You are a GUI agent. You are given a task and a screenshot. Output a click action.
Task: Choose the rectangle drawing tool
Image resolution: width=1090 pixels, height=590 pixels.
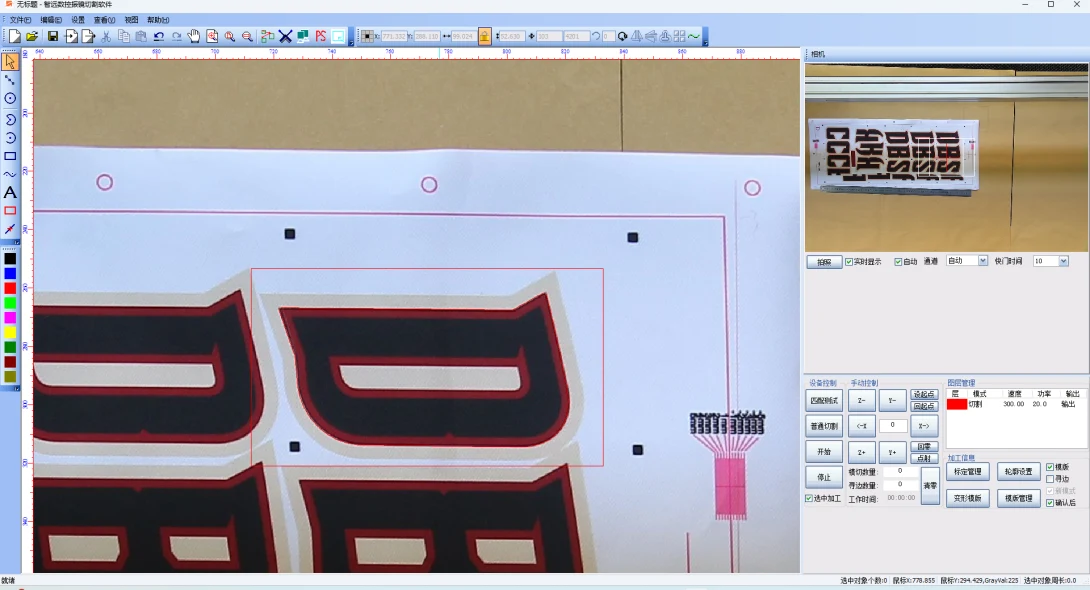[10, 156]
